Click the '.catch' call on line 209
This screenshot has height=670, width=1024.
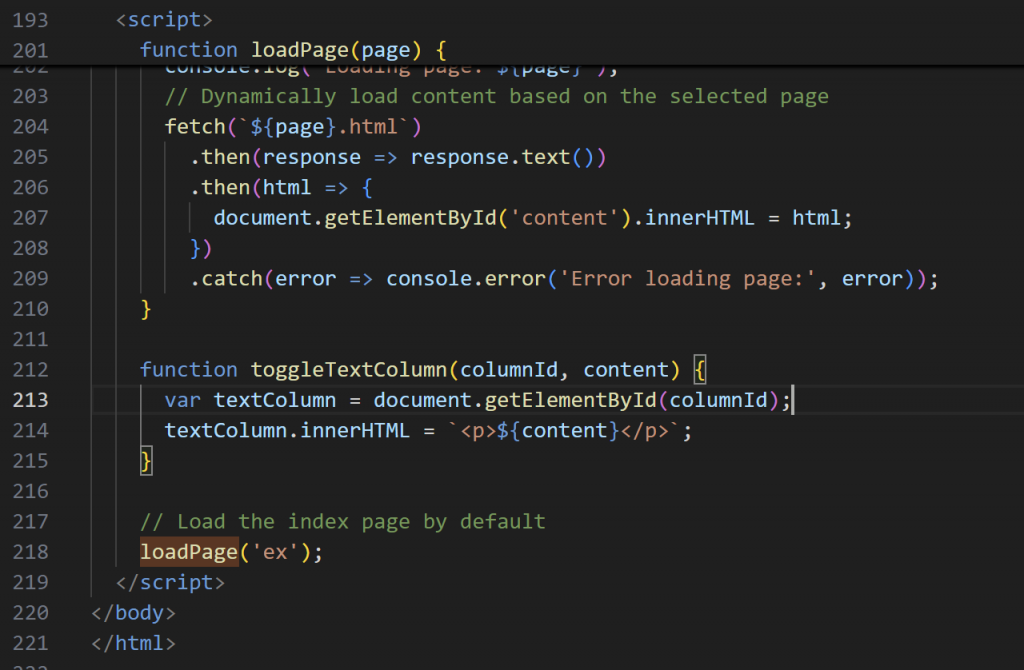(x=226, y=278)
